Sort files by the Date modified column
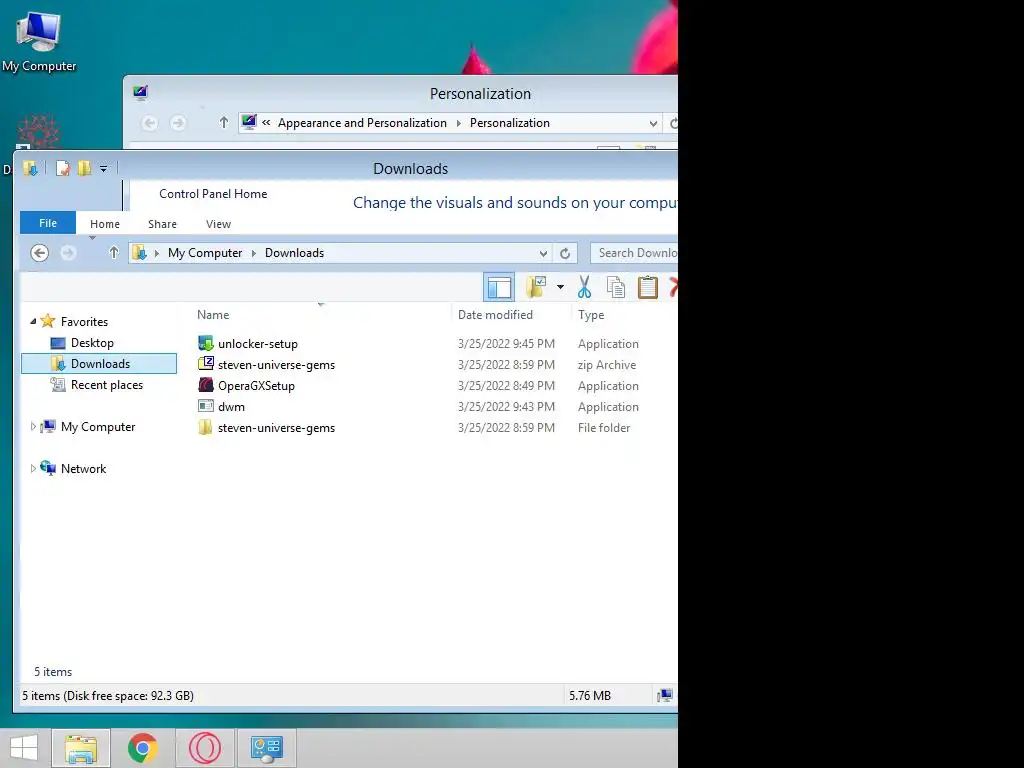This screenshot has width=1024, height=768. tap(495, 315)
